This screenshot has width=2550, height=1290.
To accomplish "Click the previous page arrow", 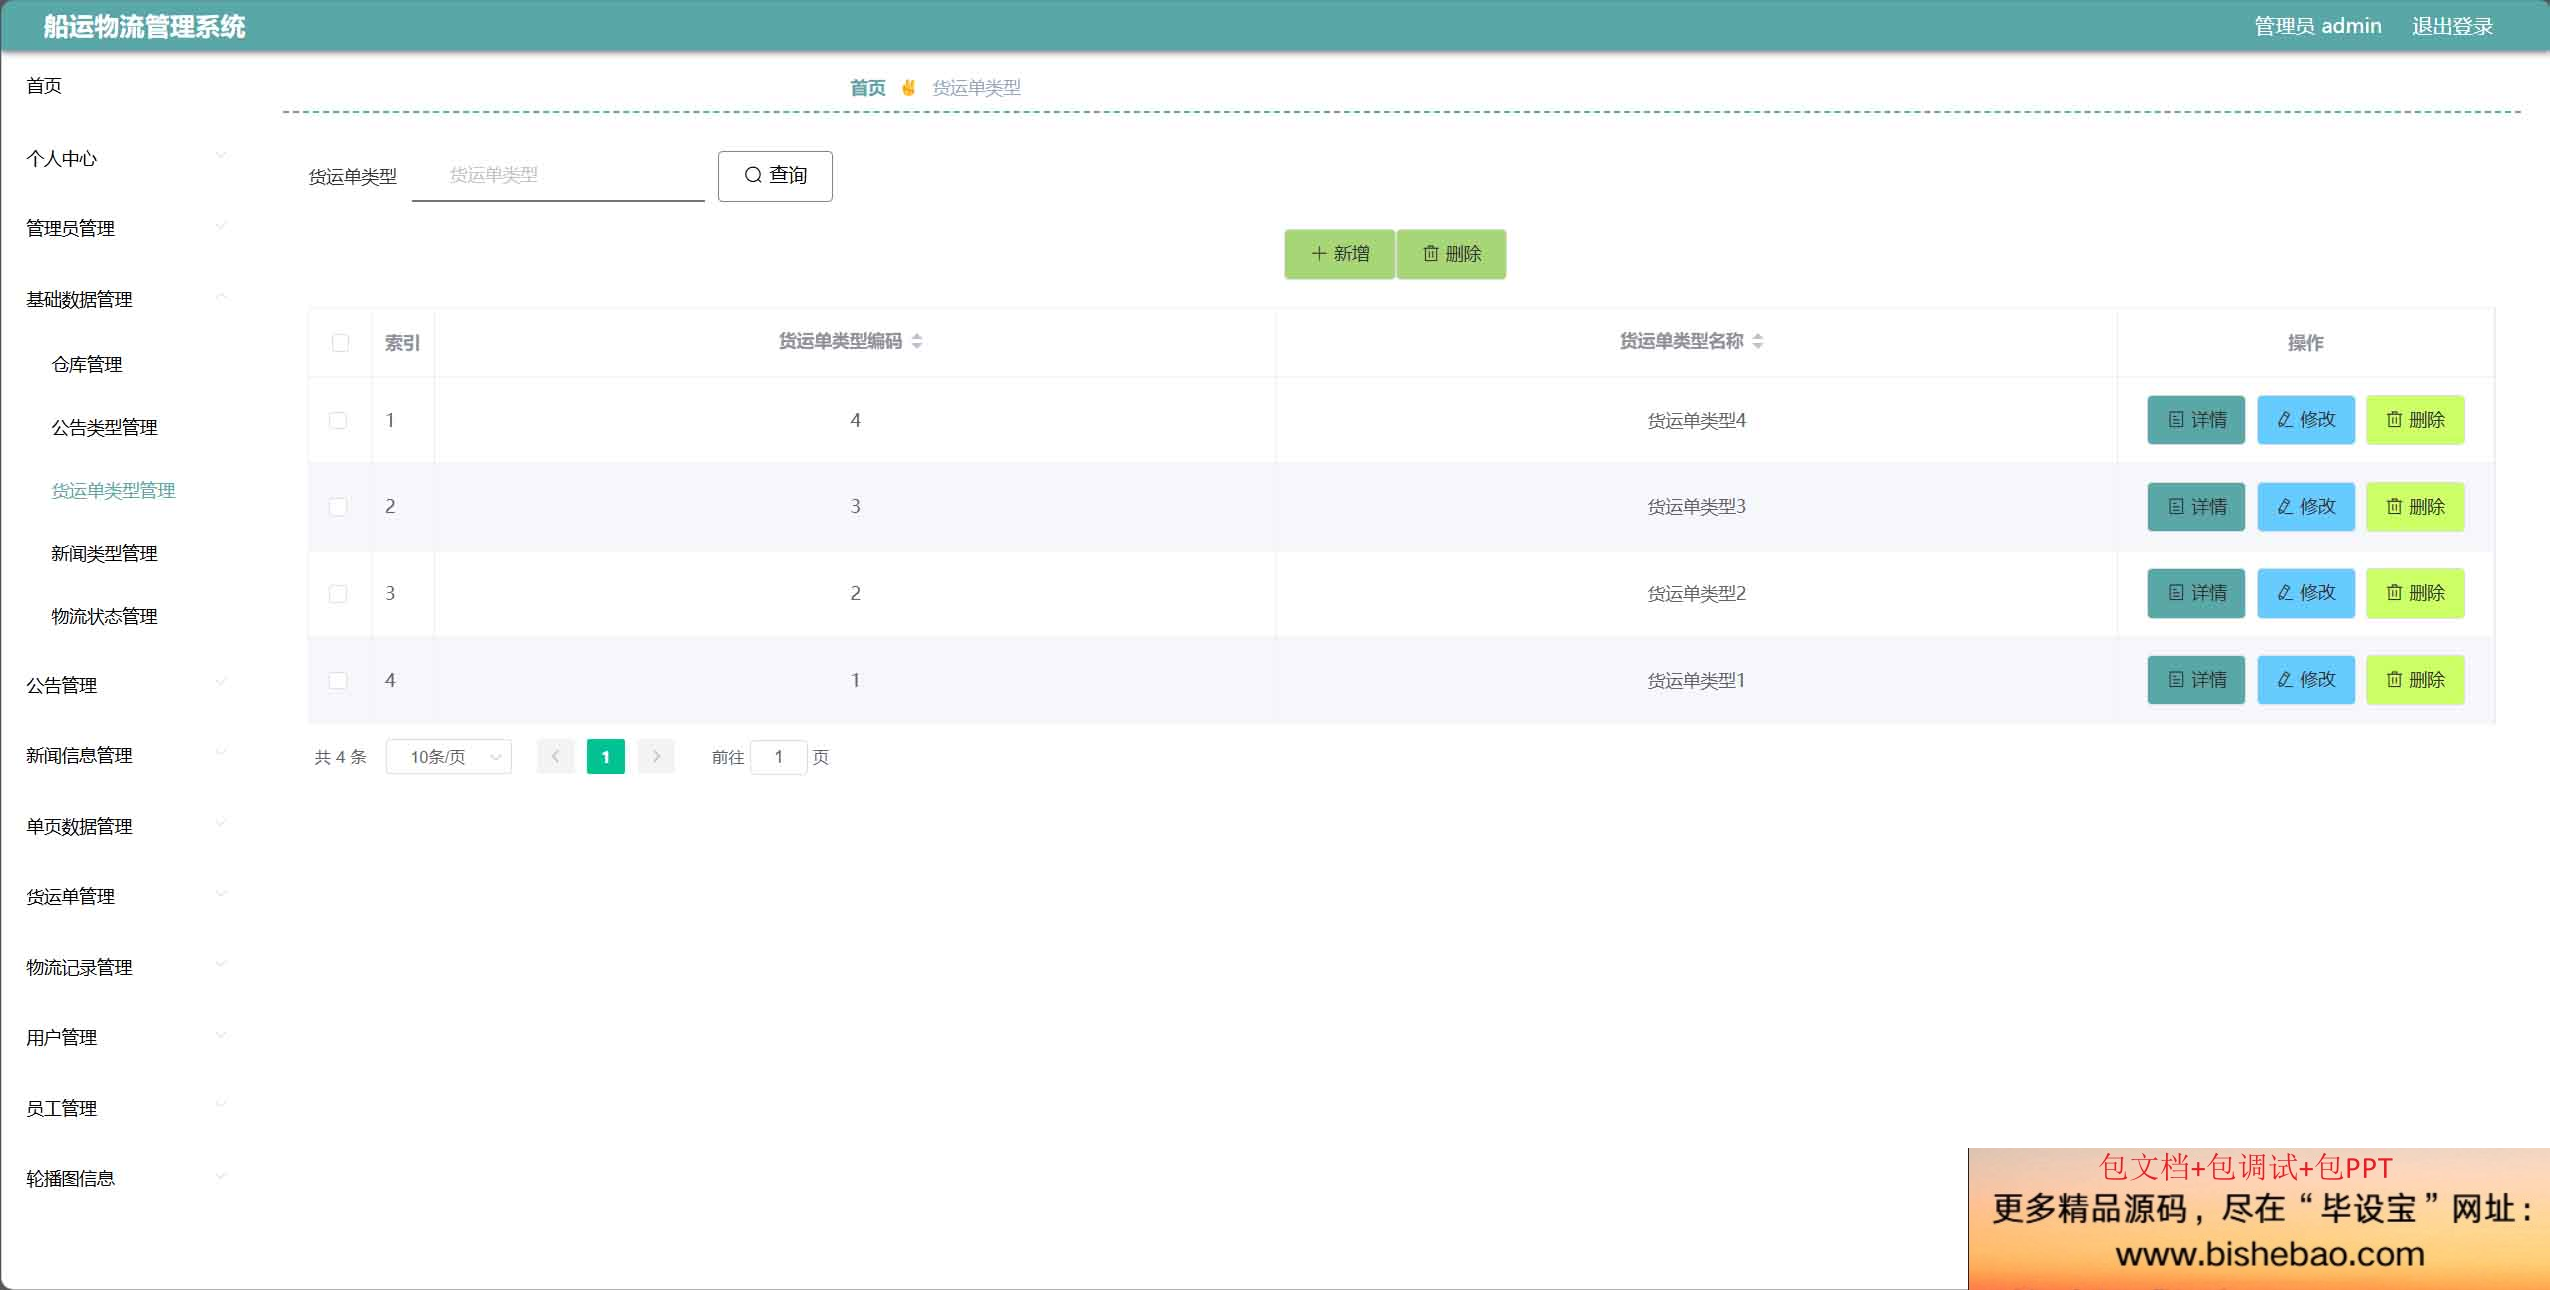I will coord(556,757).
